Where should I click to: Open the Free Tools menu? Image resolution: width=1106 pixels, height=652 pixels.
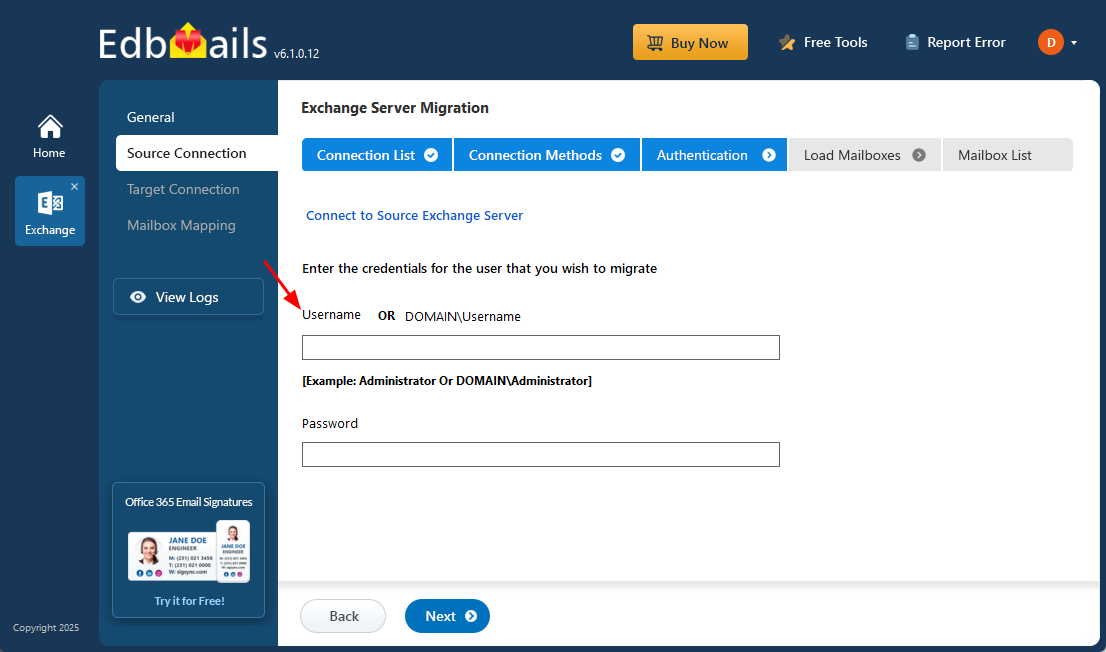822,42
